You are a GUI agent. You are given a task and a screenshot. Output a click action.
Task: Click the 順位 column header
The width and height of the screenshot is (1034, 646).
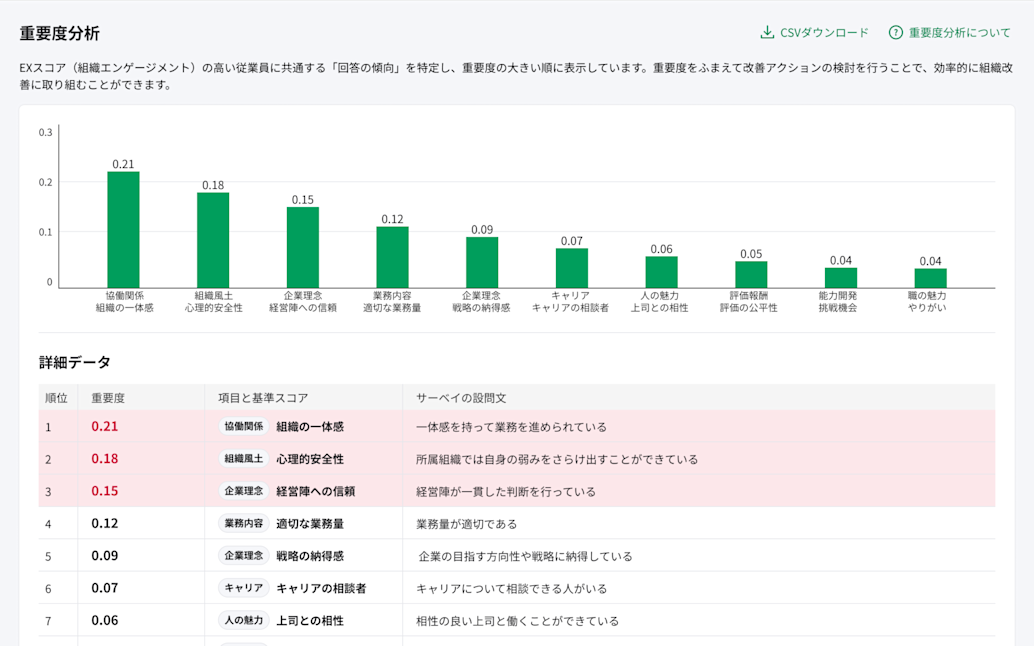tap(56, 398)
